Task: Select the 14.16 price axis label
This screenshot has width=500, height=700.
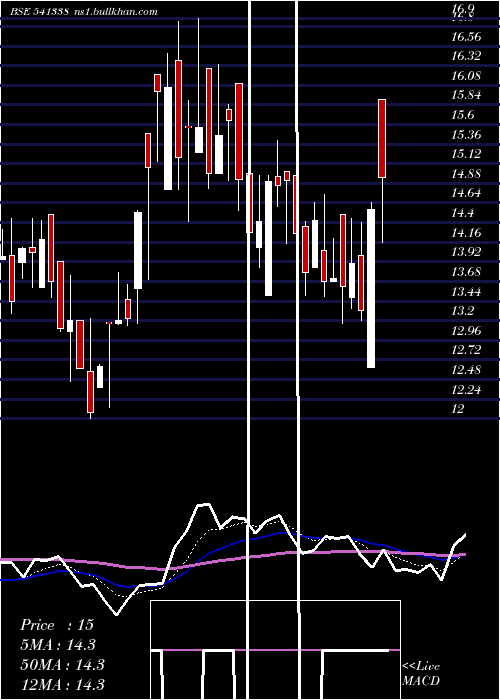Action: point(466,233)
